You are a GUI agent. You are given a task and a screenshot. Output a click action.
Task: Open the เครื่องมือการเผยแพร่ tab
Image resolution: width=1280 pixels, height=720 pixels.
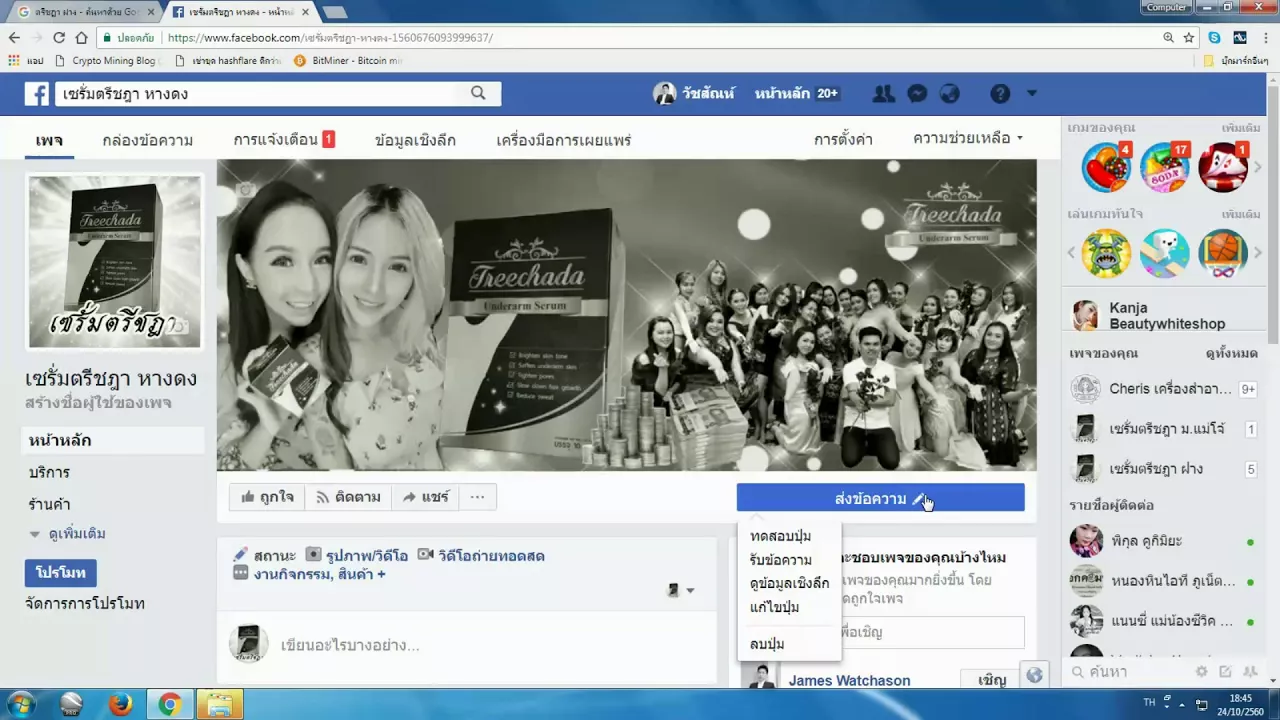pos(564,140)
